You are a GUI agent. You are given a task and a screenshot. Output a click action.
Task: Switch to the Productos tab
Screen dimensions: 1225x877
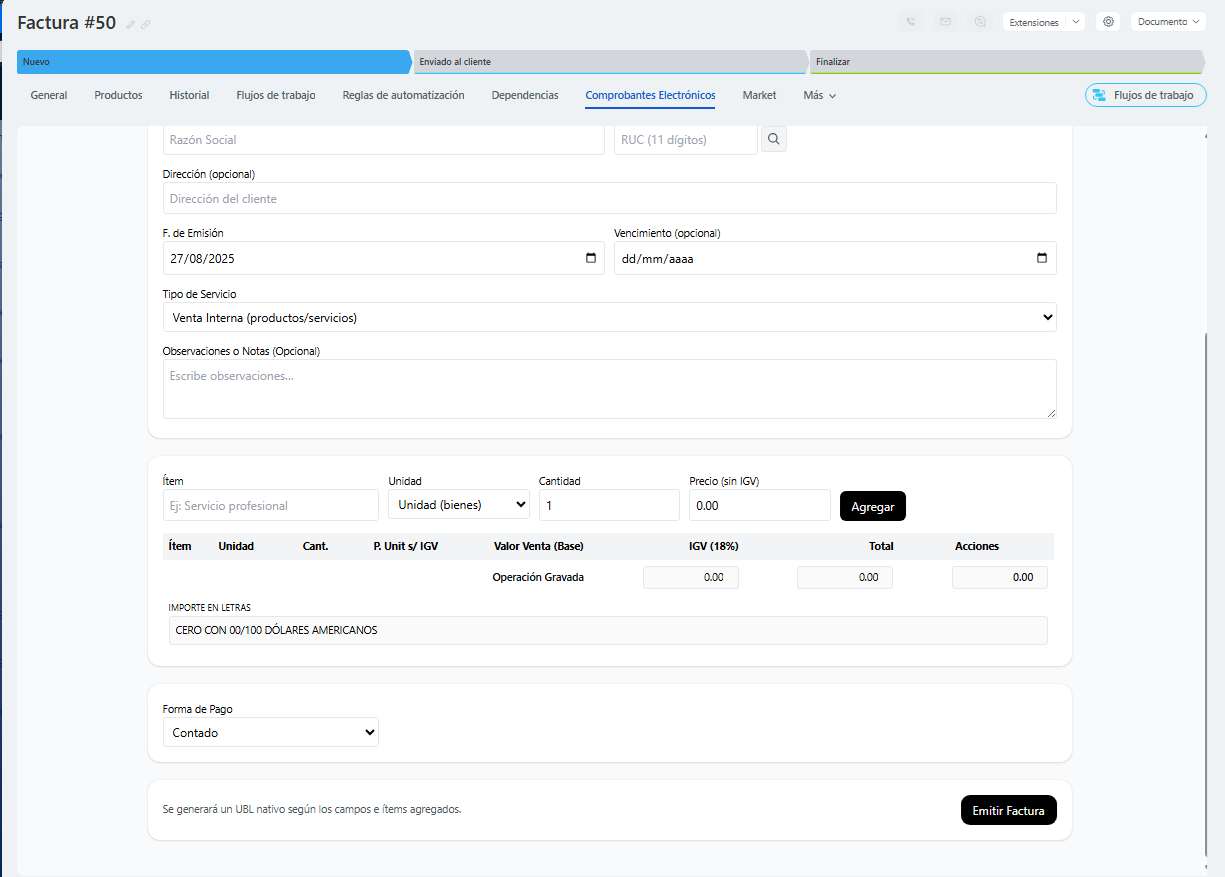(x=118, y=95)
